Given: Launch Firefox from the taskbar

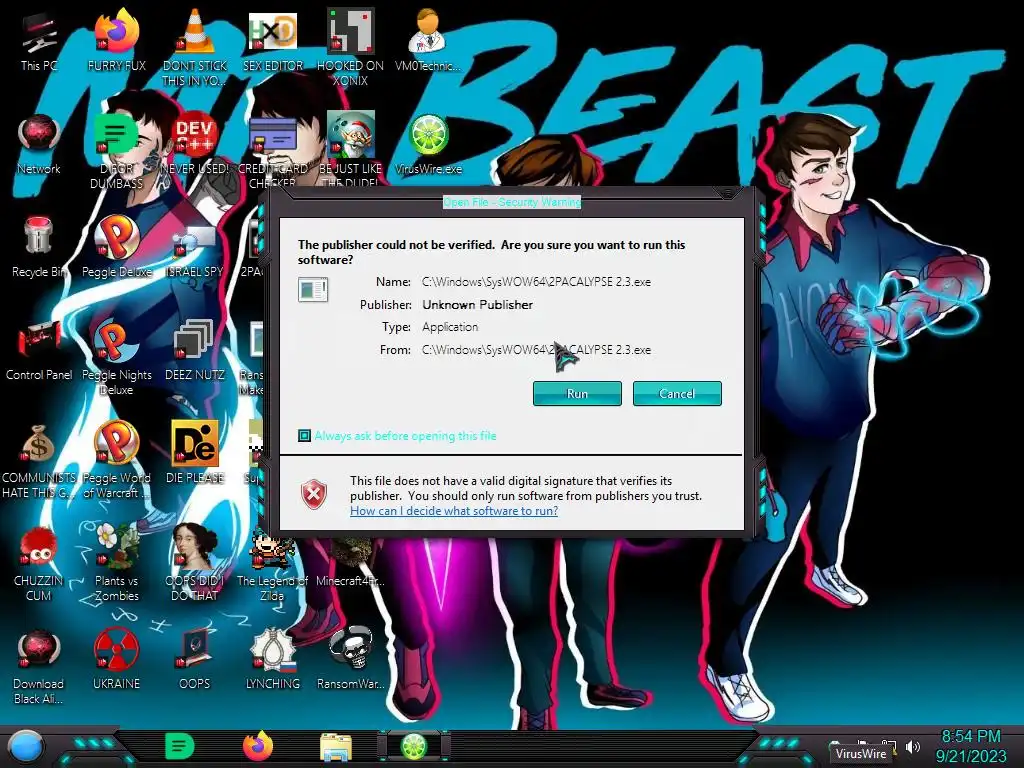Looking at the screenshot, I should coord(258,746).
